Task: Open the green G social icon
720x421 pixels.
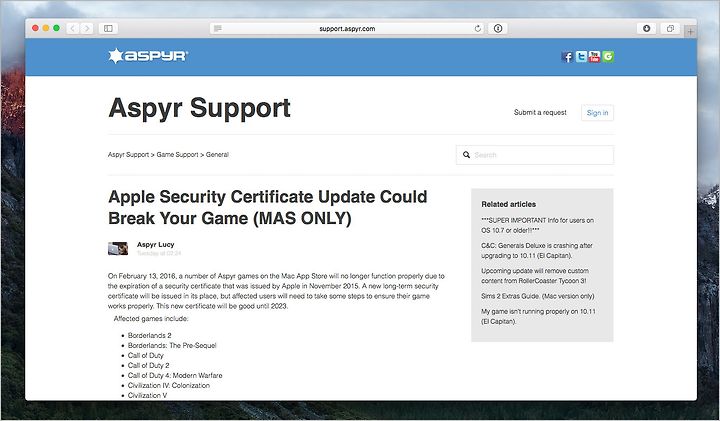Action: click(x=608, y=56)
